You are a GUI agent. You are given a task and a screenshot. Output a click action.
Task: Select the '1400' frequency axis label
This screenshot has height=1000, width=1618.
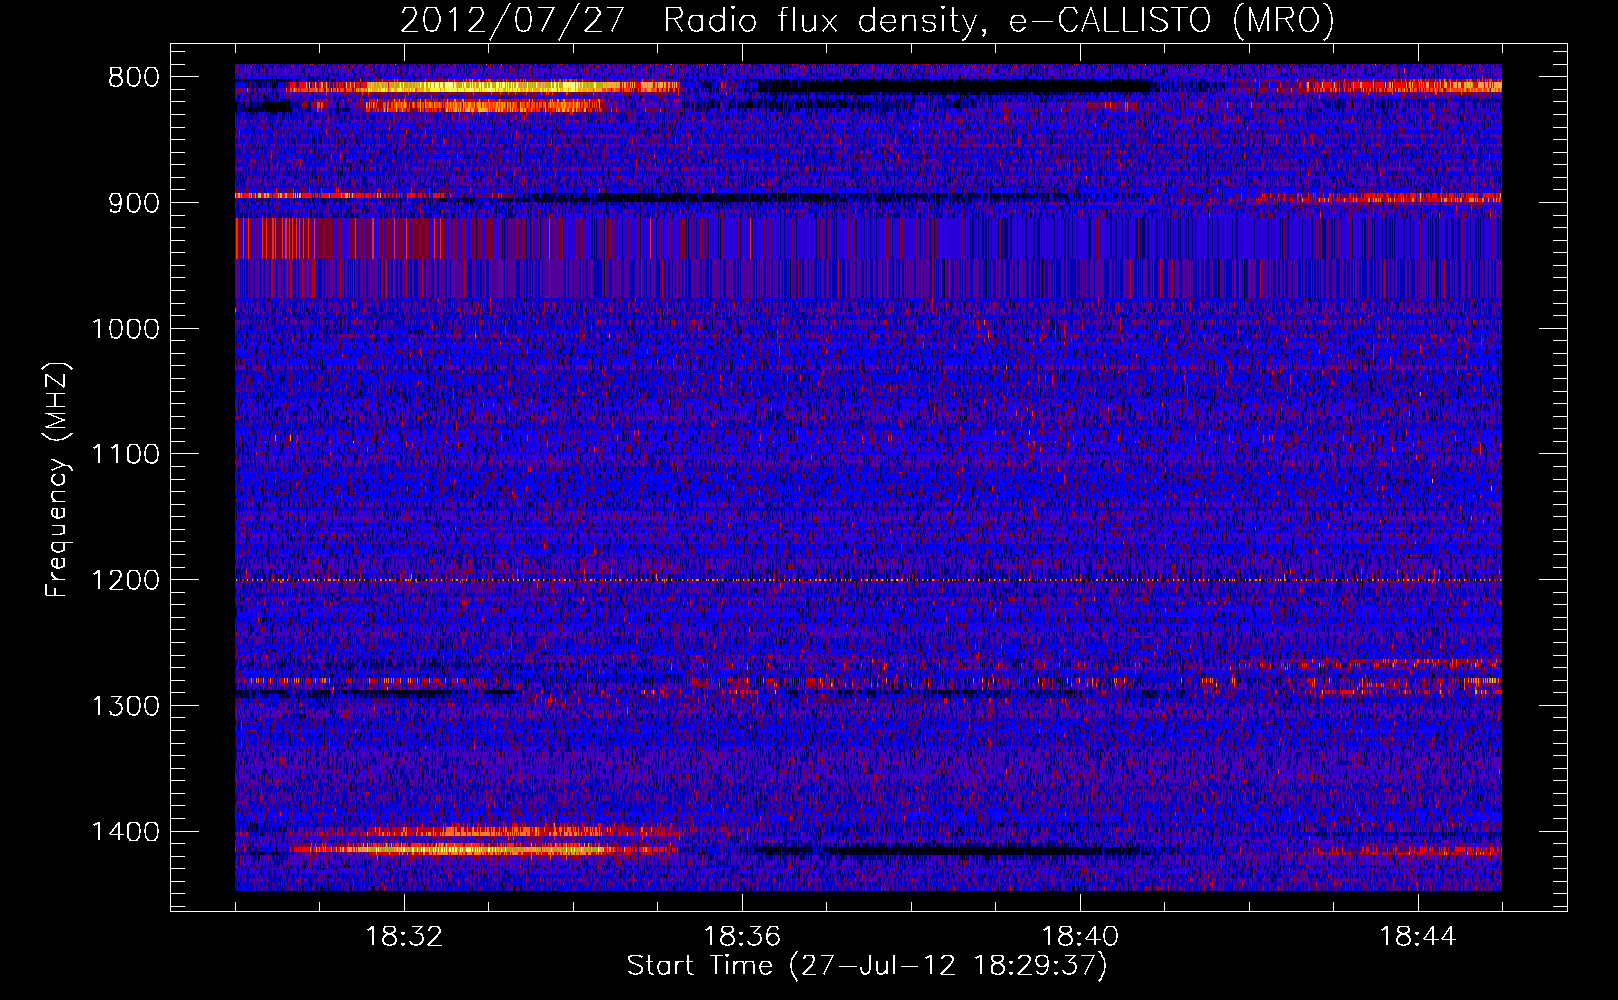pyautogui.click(x=125, y=832)
